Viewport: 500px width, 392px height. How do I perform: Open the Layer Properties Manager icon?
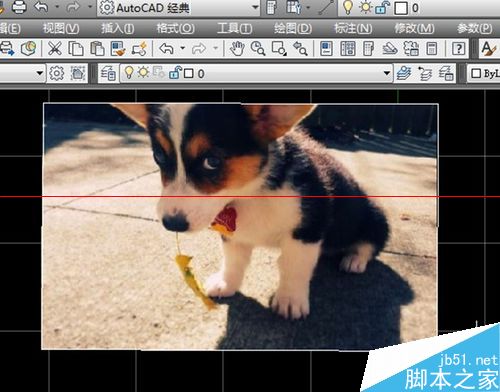pos(108,73)
